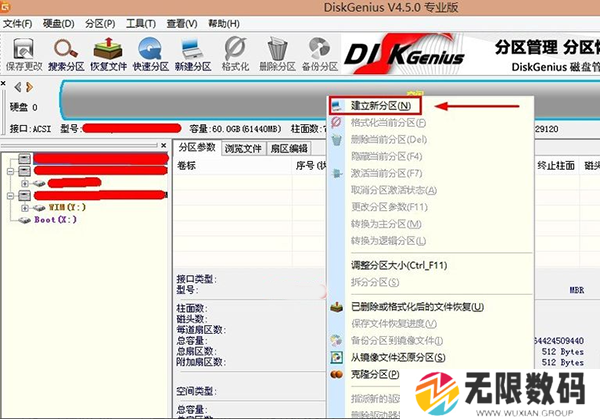Close the left tree panel X
The image size is (600, 419).
click(x=163, y=145)
